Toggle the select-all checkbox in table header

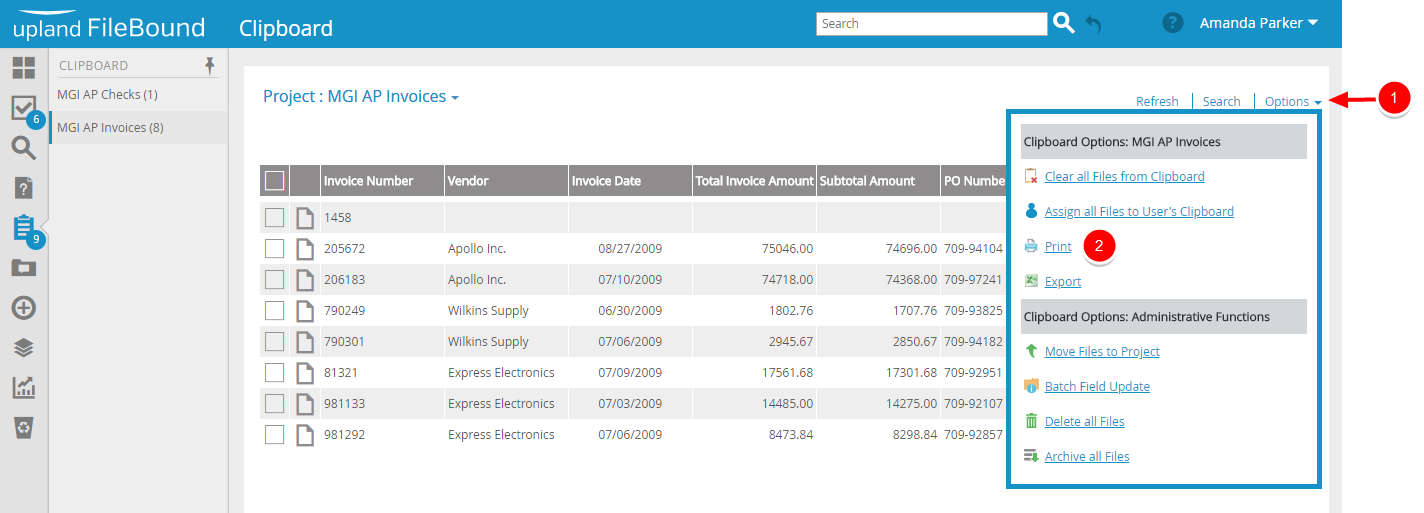(274, 181)
